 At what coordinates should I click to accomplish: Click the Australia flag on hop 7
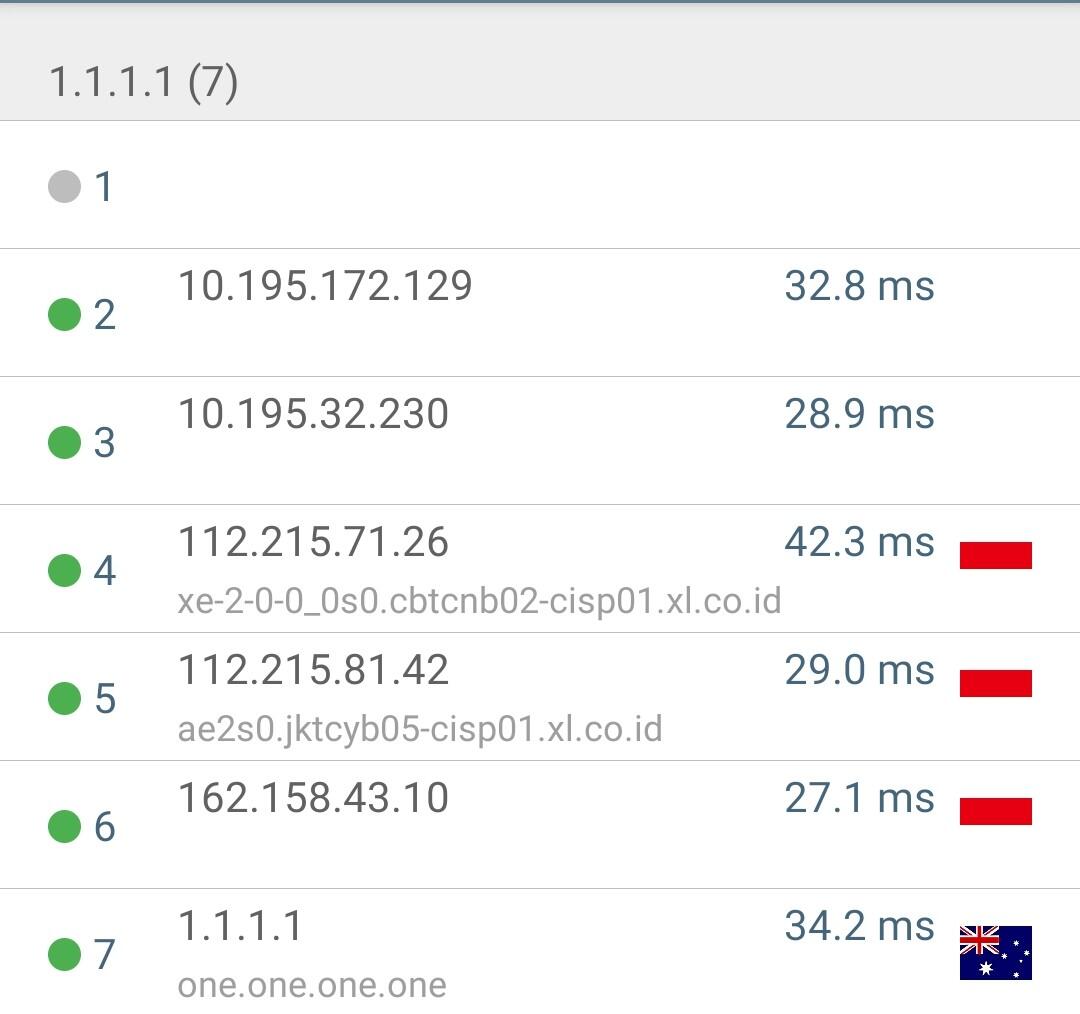995,953
